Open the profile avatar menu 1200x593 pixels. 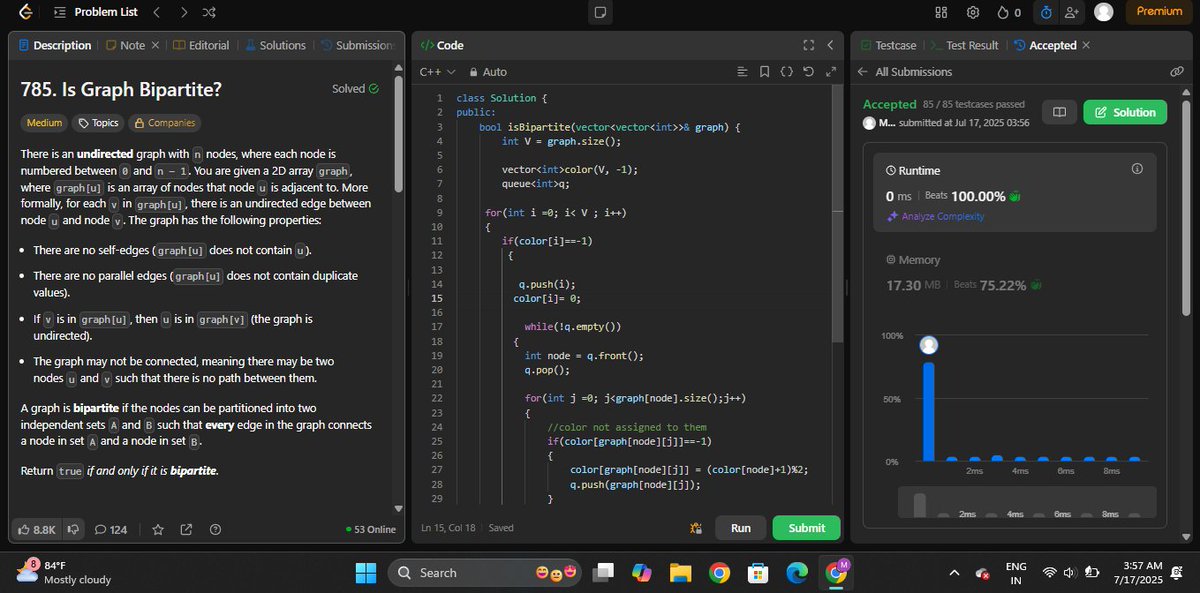1103,12
